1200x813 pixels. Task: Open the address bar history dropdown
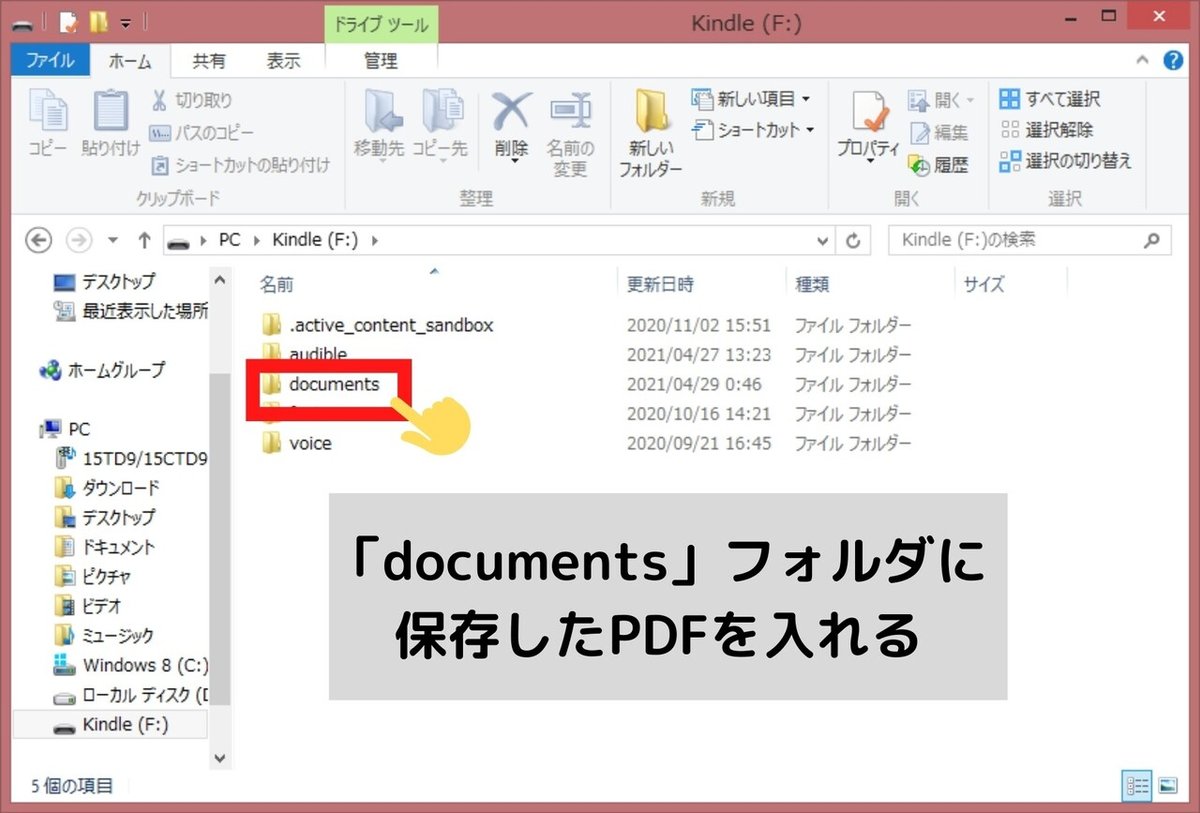822,240
